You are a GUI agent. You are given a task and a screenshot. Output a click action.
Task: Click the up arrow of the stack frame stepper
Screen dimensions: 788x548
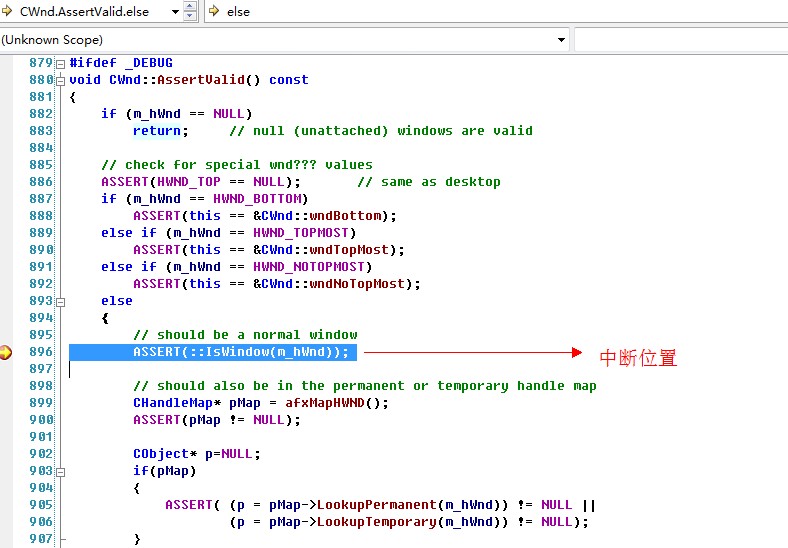pyautogui.click(x=191, y=7)
